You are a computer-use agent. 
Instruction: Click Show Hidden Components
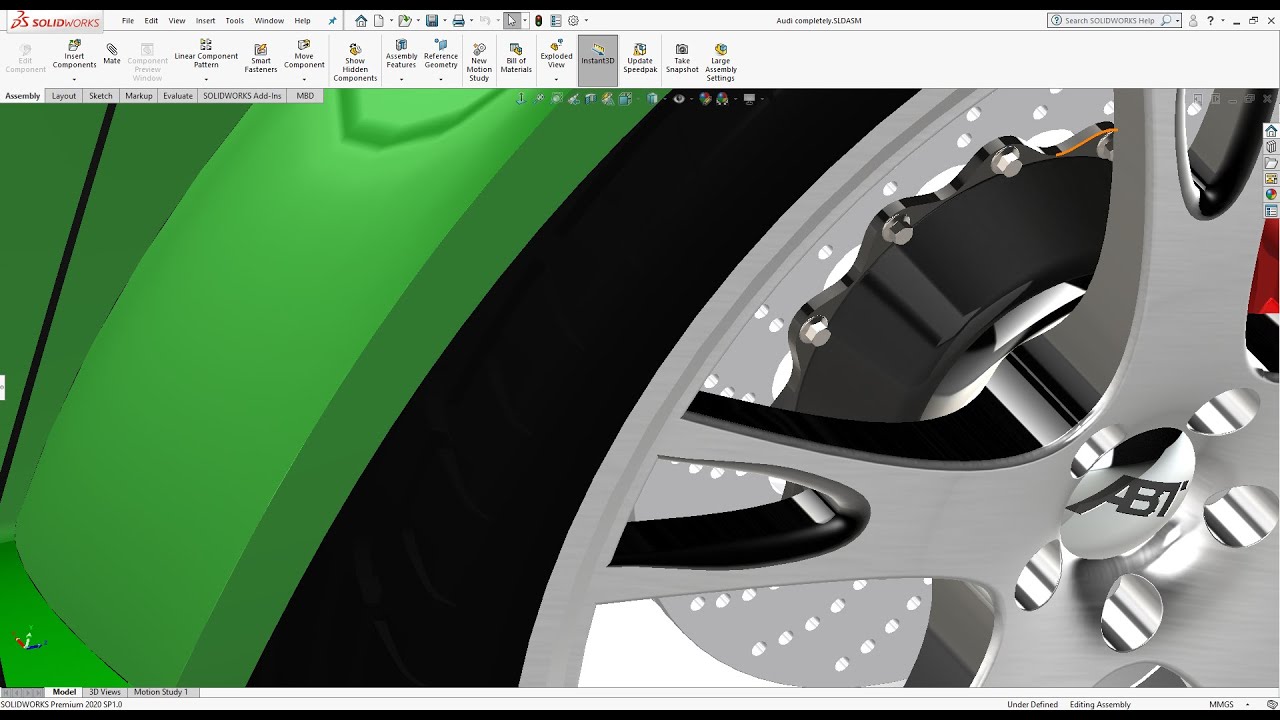(x=355, y=62)
